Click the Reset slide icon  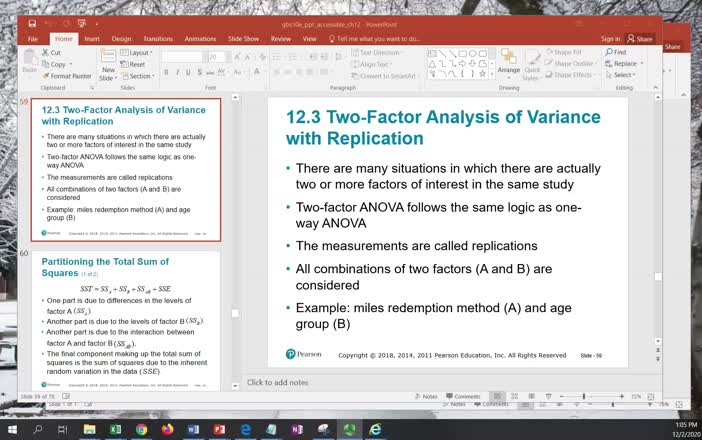[133, 64]
